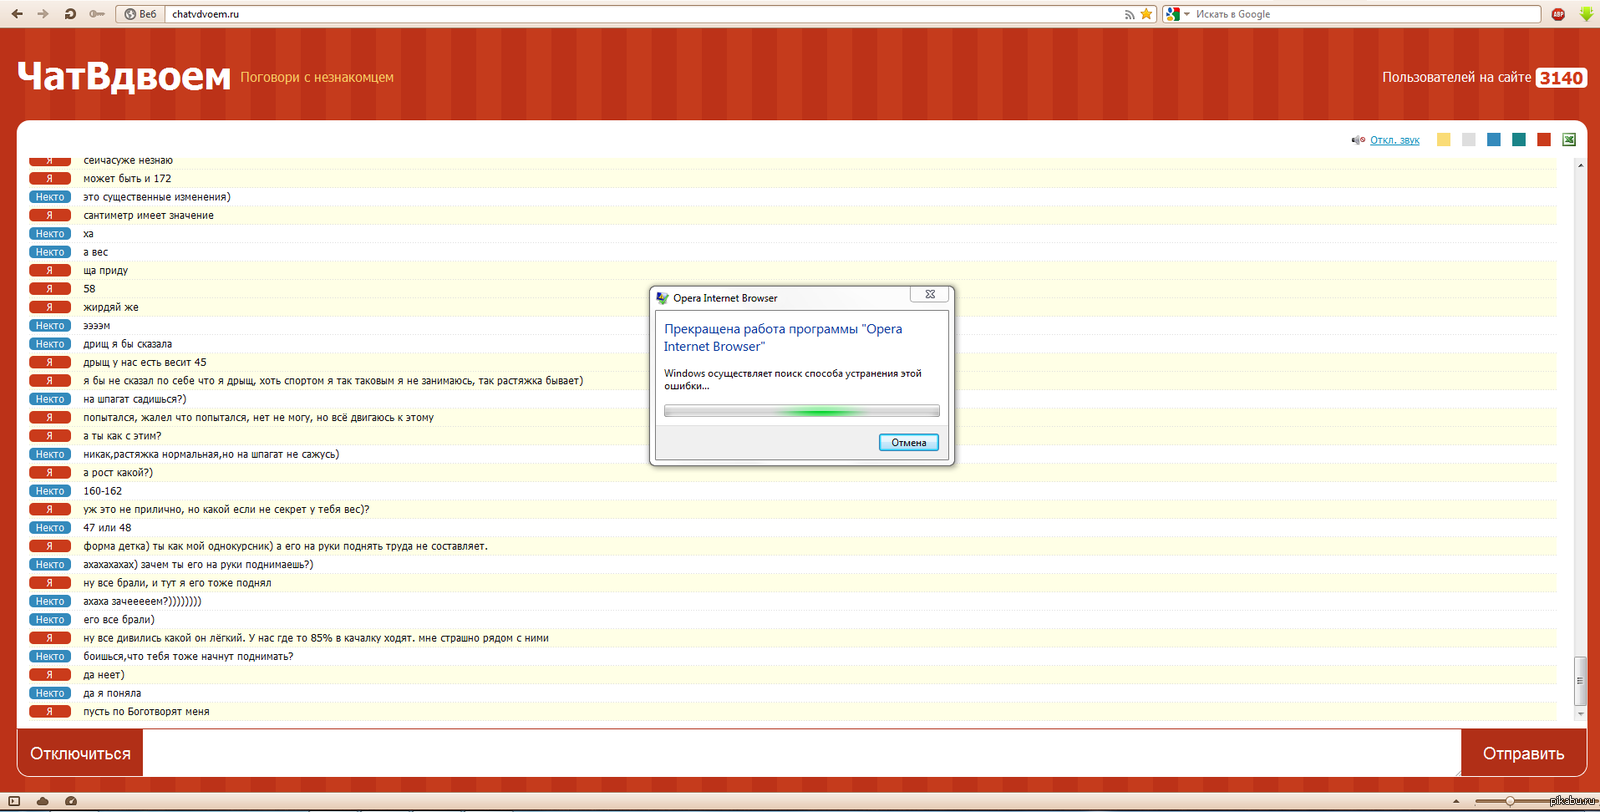Open the status bar zoom arrow menu
The height and width of the screenshot is (812, 1600).
point(1456,801)
